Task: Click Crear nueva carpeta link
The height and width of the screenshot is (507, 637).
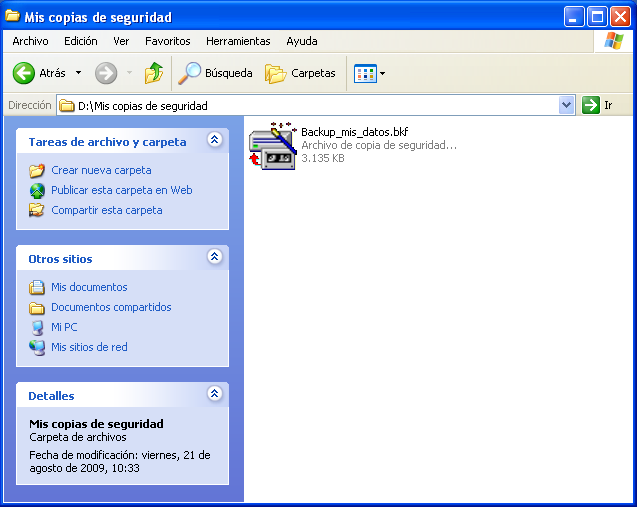Action: click(x=101, y=170)
